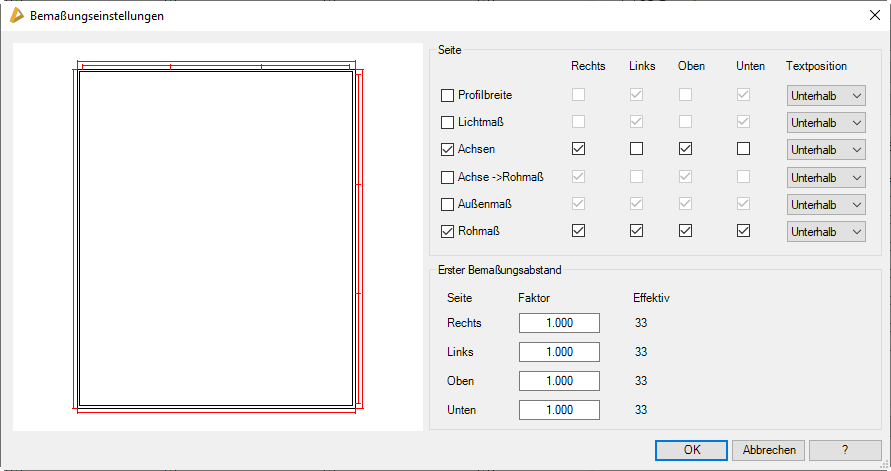Image resolution: width=891 pixels, height=471 pixels.
Task: Check the Links checkbox for Achsen
Action: click(636, 150)
